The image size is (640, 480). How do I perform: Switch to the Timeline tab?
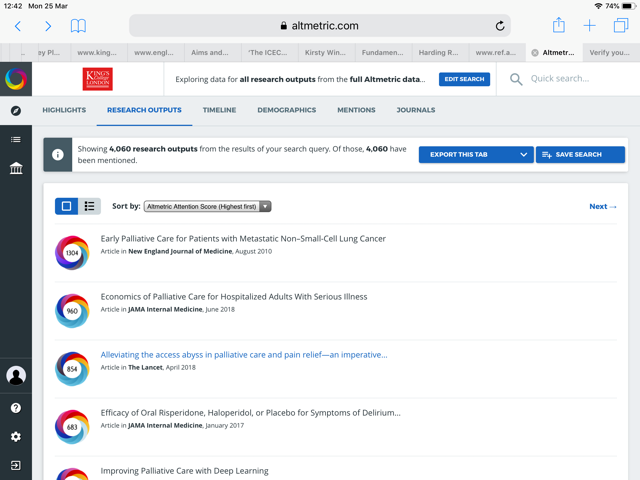219,110
